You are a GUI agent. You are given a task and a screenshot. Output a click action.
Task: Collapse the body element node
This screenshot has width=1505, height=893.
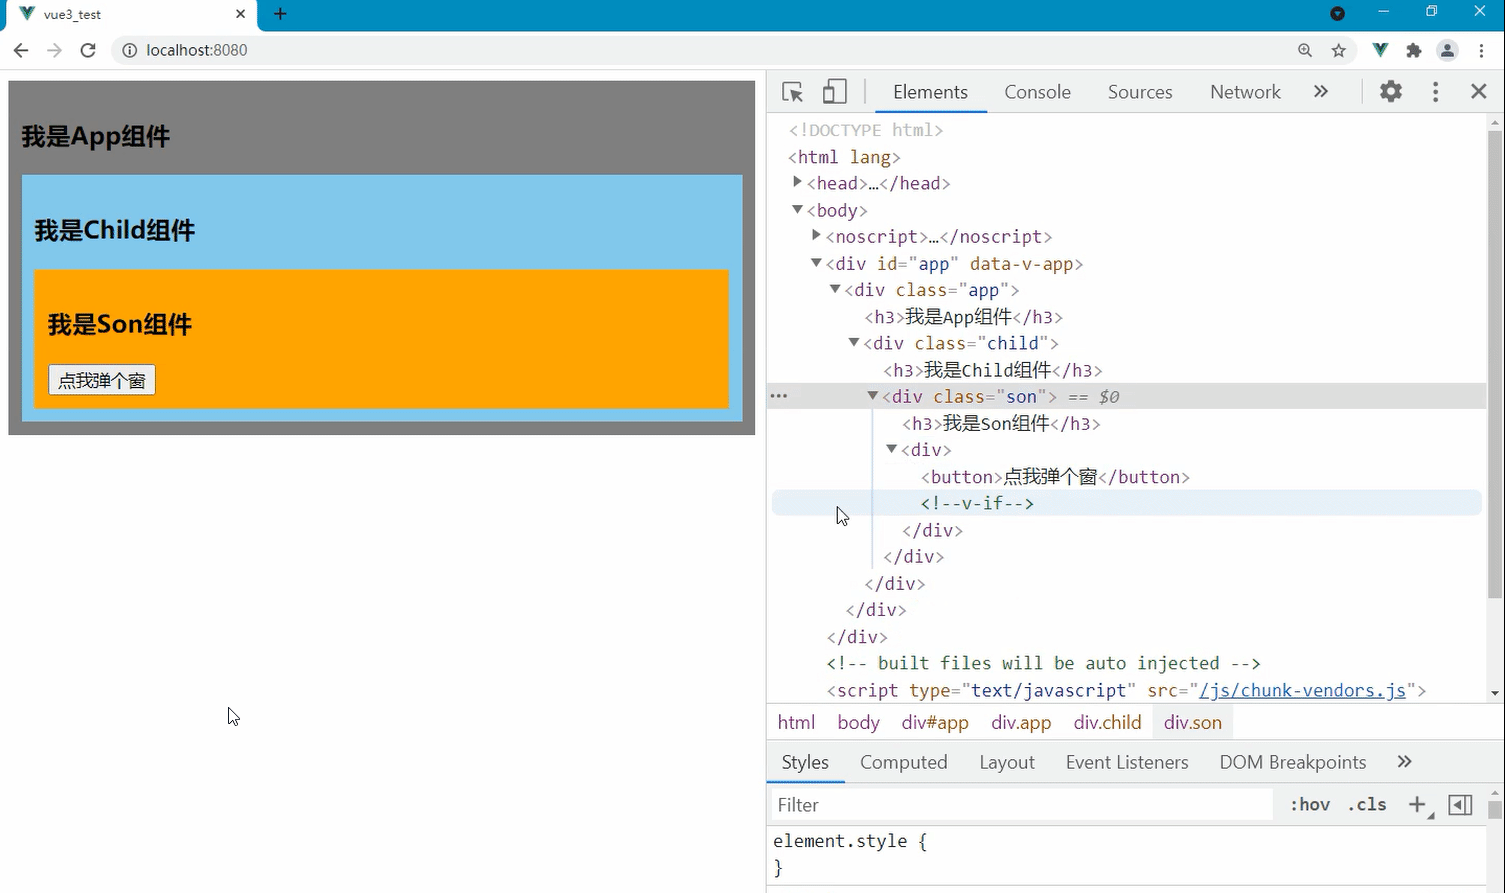pyautogui.click(x=797, y=209)
